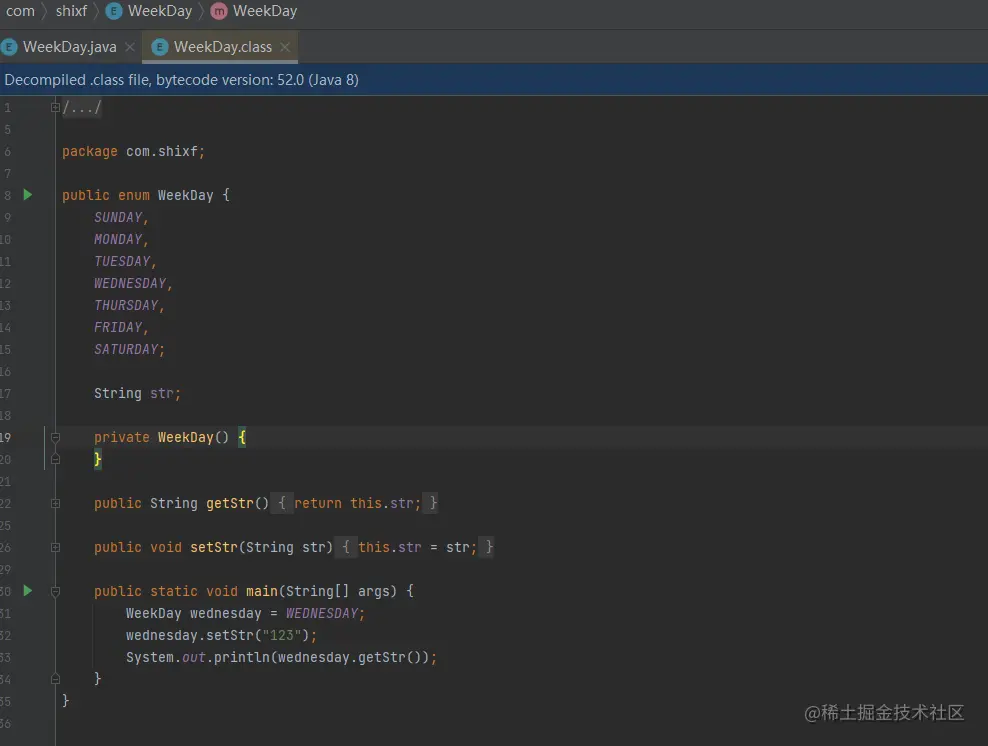The height and width of the screenshot is (746, 988).
Task: Click the 'String str;' field declaration
Action: tap(137, 393)
